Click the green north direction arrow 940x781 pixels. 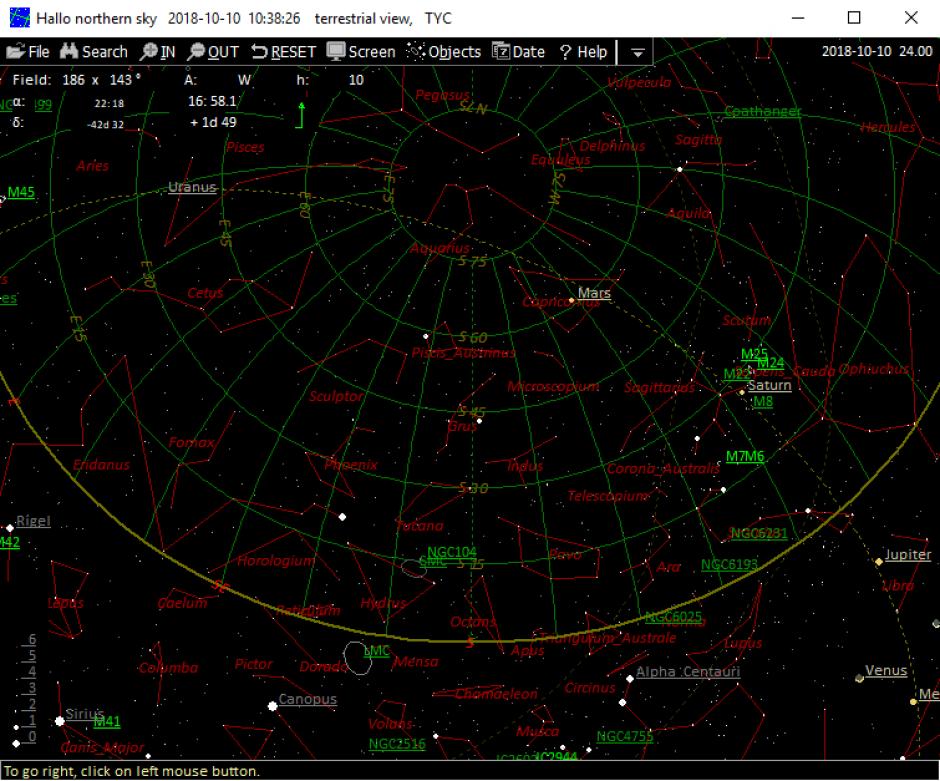[302, 114]
